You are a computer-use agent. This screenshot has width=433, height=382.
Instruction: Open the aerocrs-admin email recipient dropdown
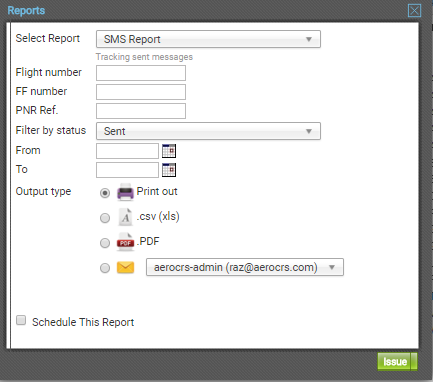click(x=245, y=267)
